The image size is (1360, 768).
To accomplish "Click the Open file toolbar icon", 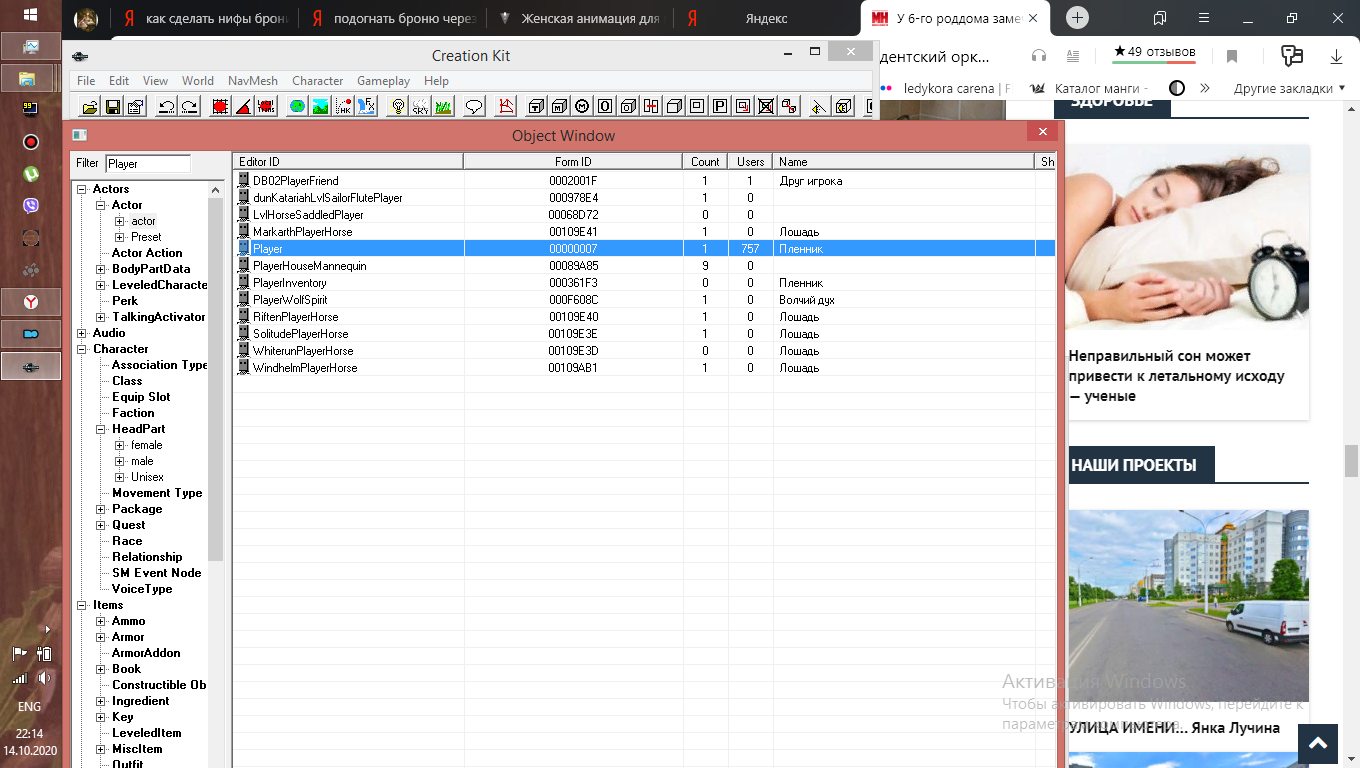I will pos(90,106).
